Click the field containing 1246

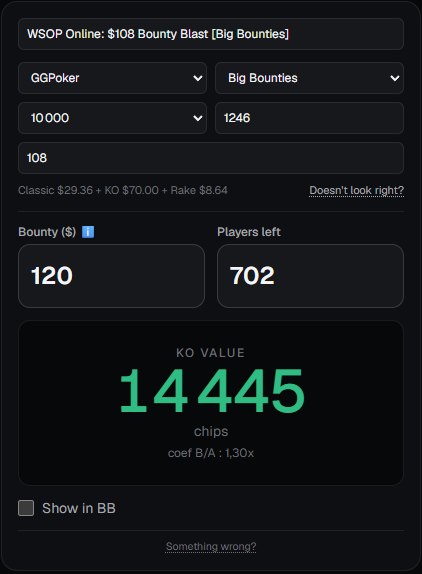point(309,118)
